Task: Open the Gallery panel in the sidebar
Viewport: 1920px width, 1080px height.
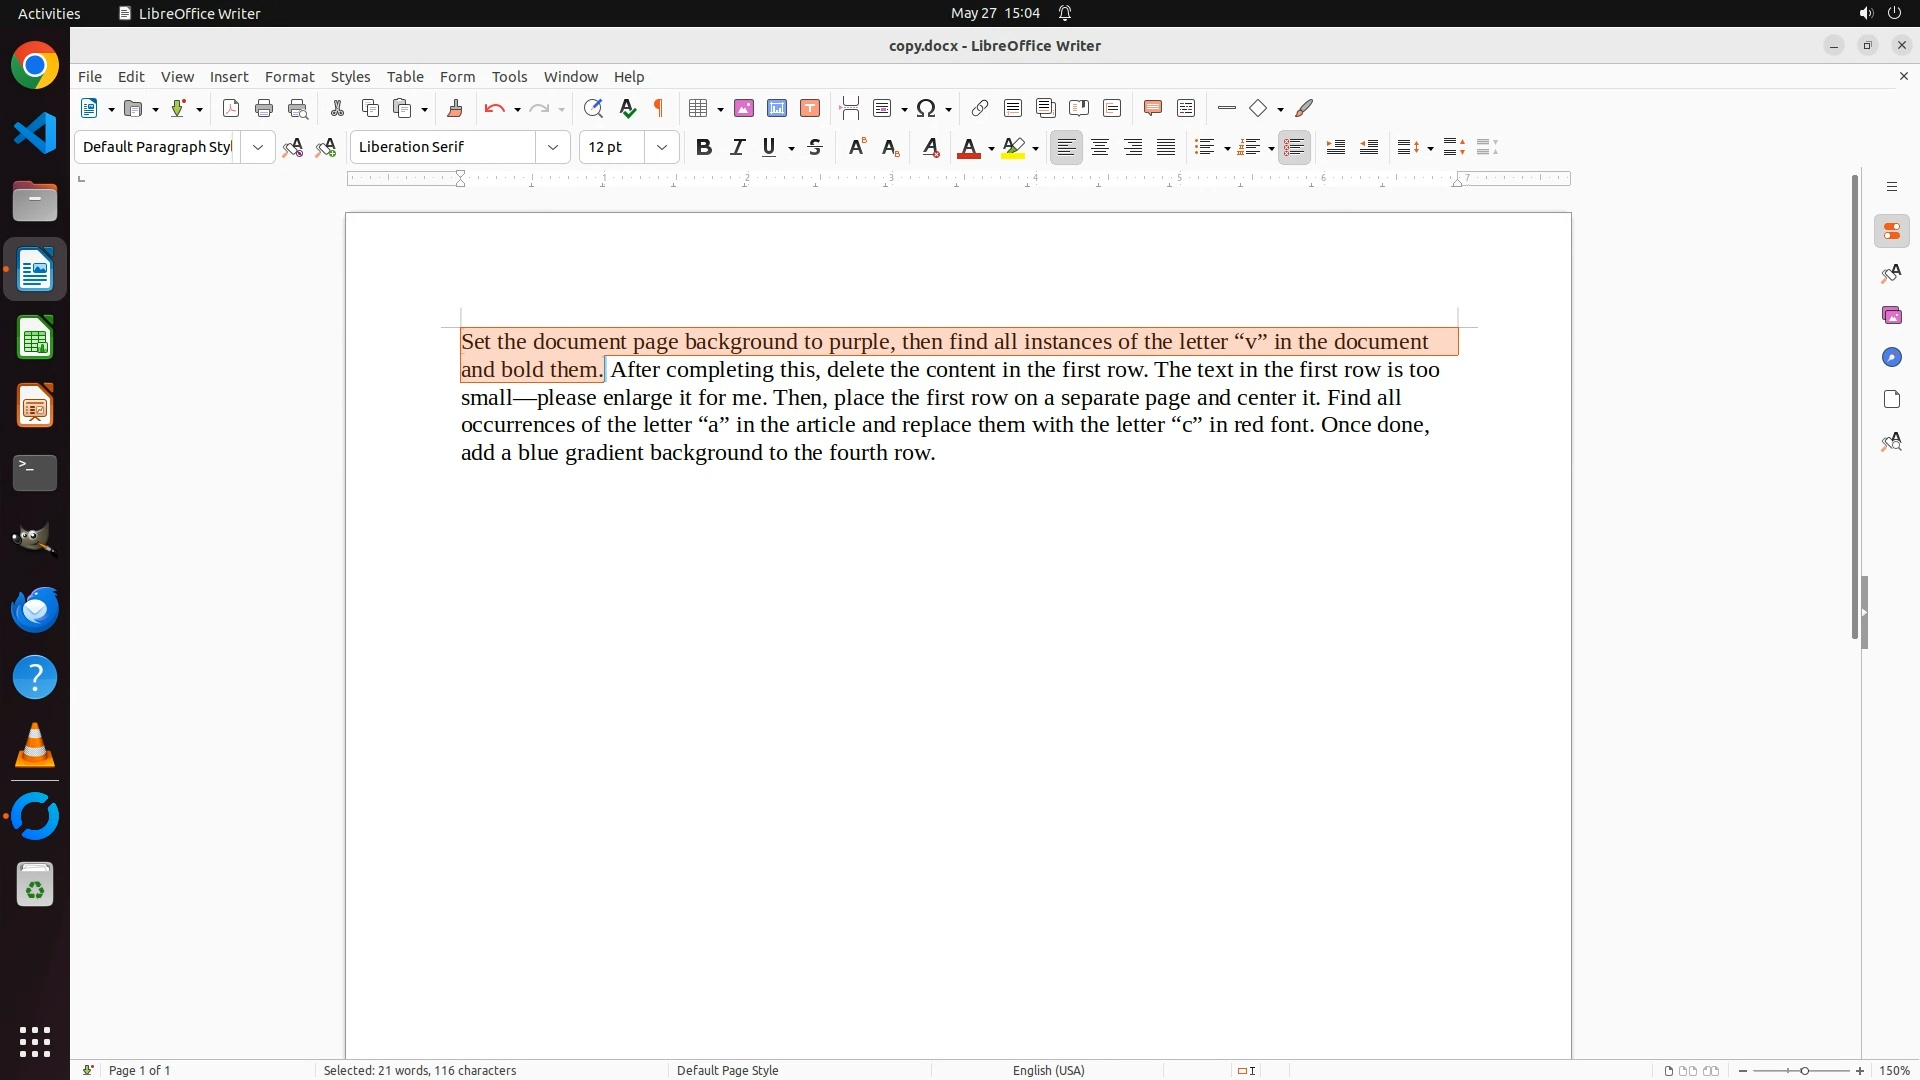Action: 1891,315
